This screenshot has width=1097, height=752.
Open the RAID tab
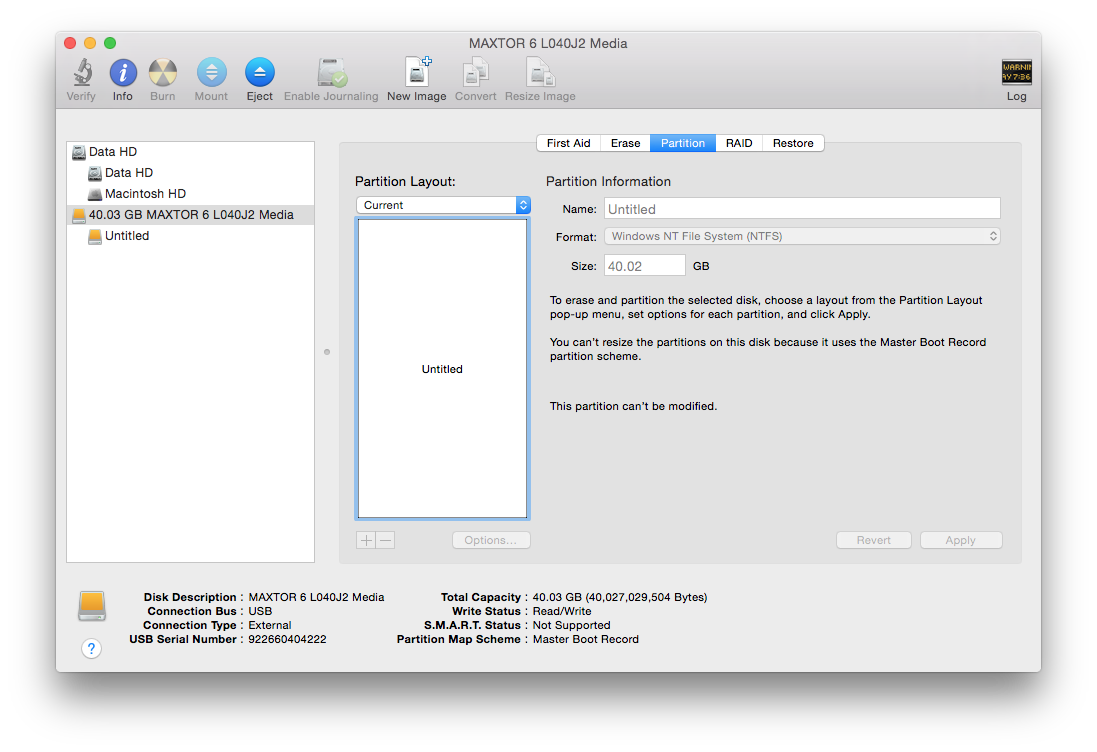pos(739,143)
